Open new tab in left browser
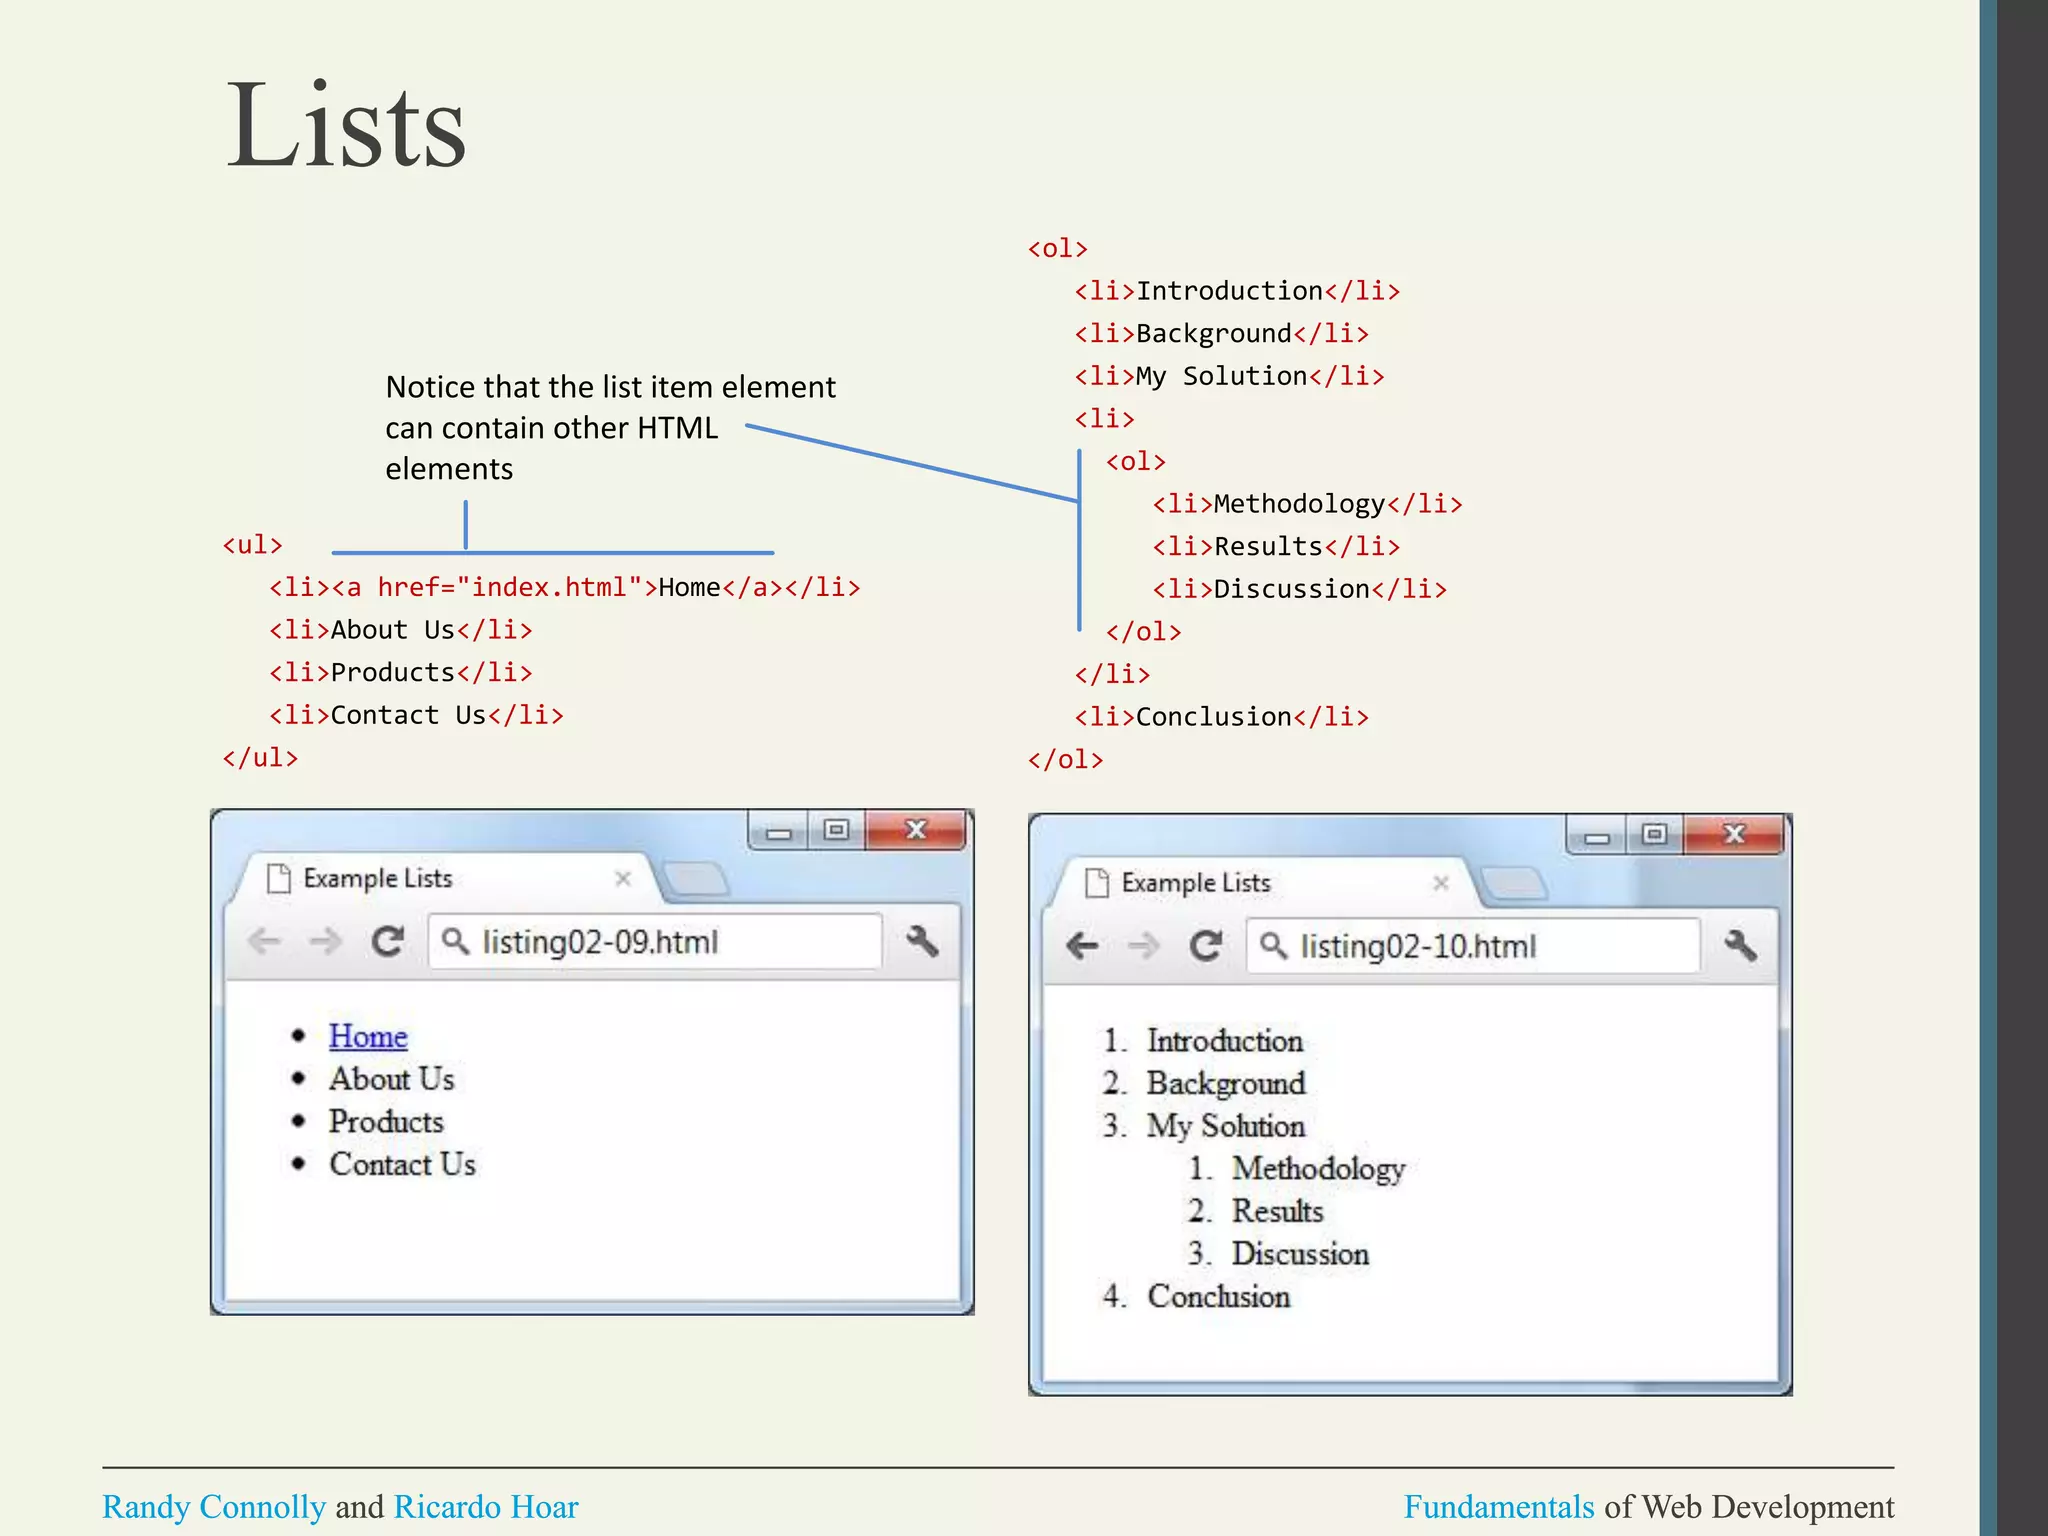The width and height of the screenshot is (2048, 1536). pos(697,879)
